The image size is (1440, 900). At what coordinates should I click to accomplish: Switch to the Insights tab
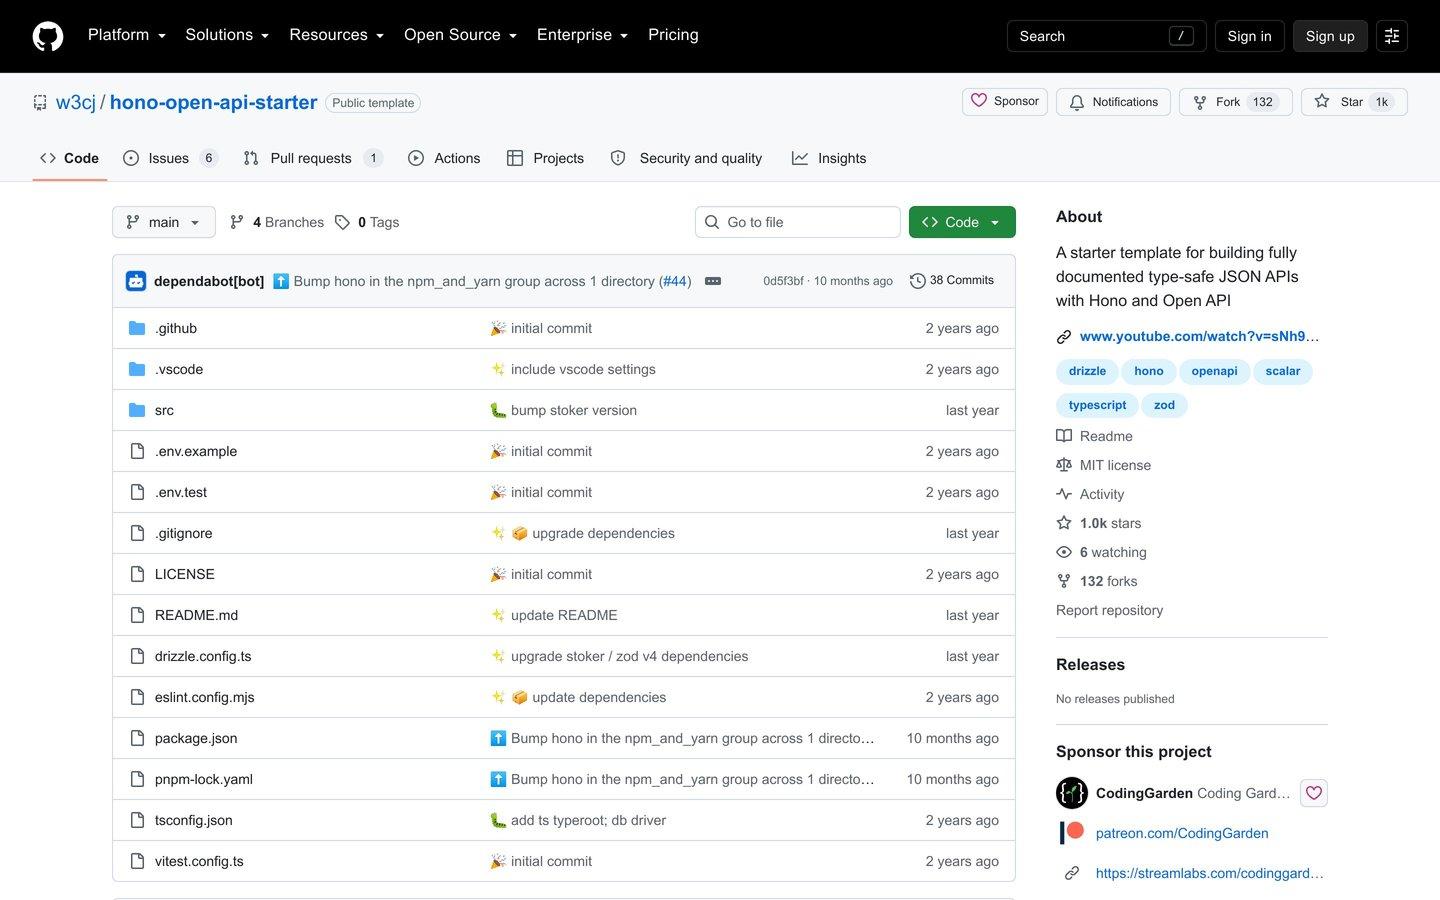(x=829, y=158)
